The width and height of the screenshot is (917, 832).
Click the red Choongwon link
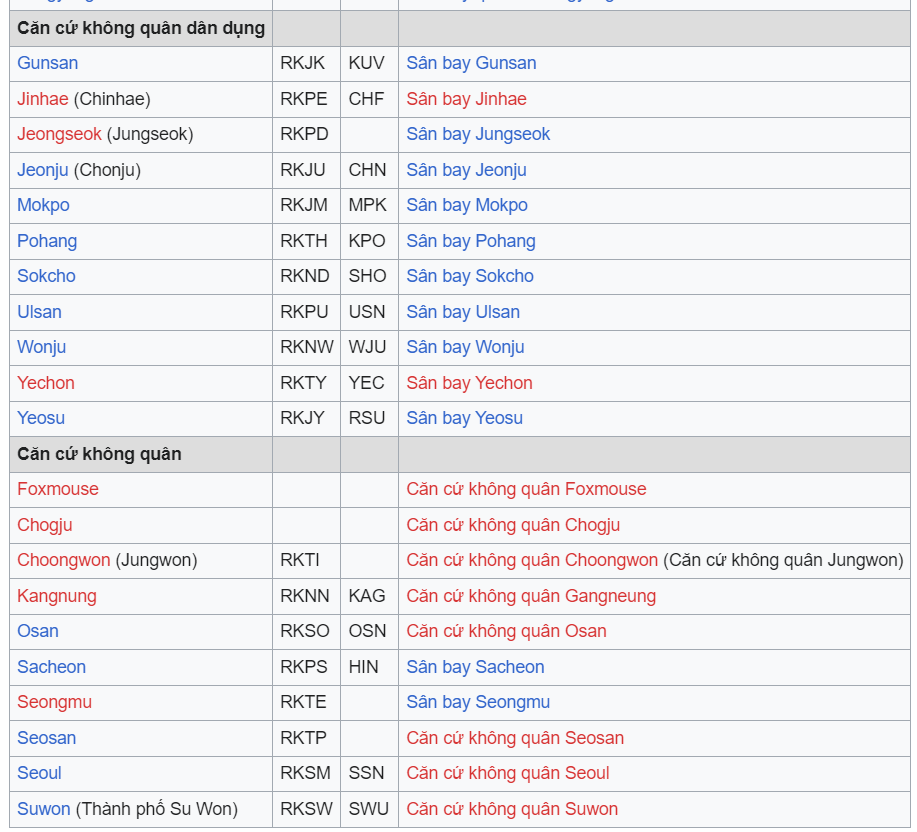point(64,560)
